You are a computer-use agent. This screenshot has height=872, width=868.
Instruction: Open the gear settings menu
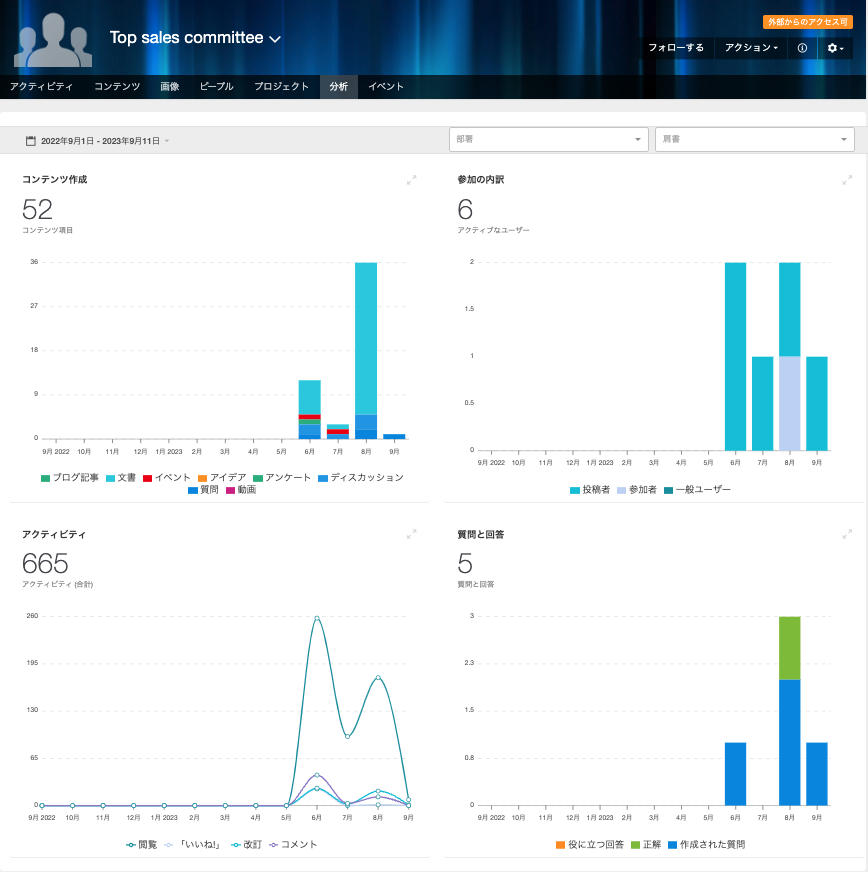[835, 48]
